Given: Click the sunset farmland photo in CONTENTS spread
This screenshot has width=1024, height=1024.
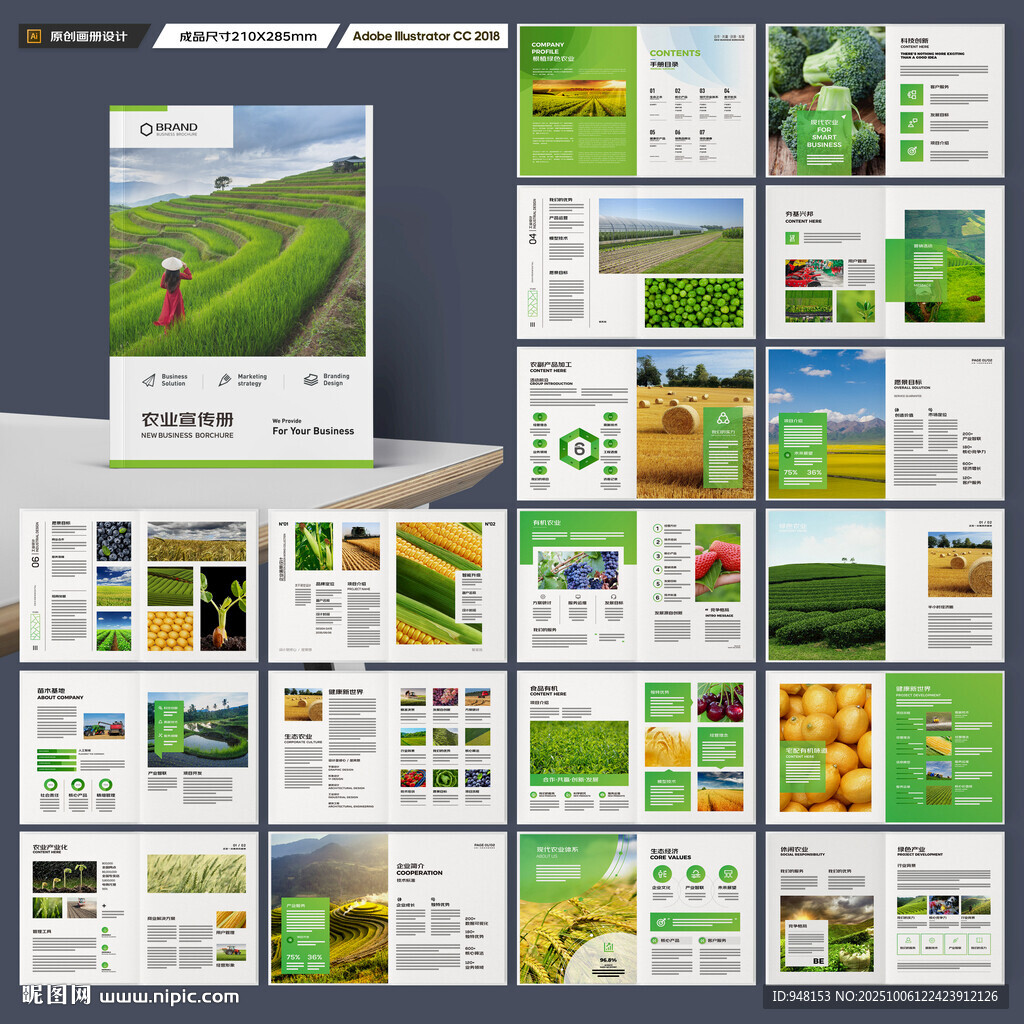Looking at the screenshot, I should click(579, 99).
